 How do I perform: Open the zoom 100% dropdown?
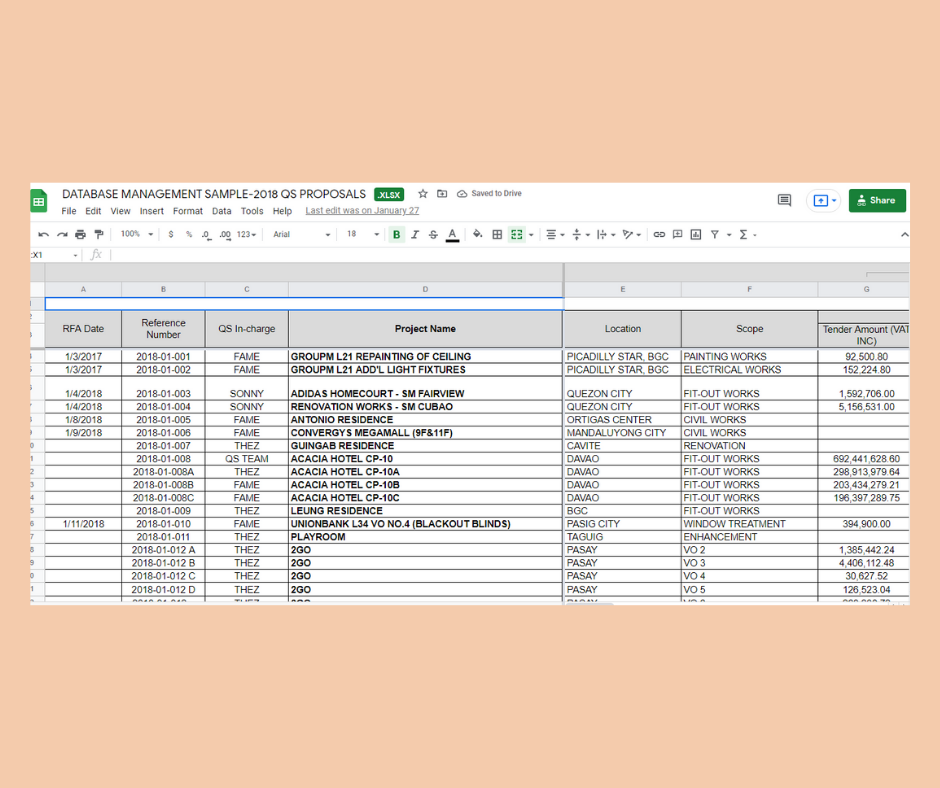[137, 234]
